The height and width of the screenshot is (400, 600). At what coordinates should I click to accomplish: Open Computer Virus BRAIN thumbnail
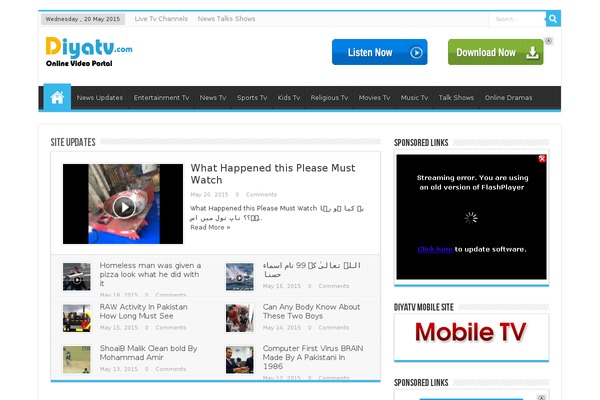tap(240, 359)
